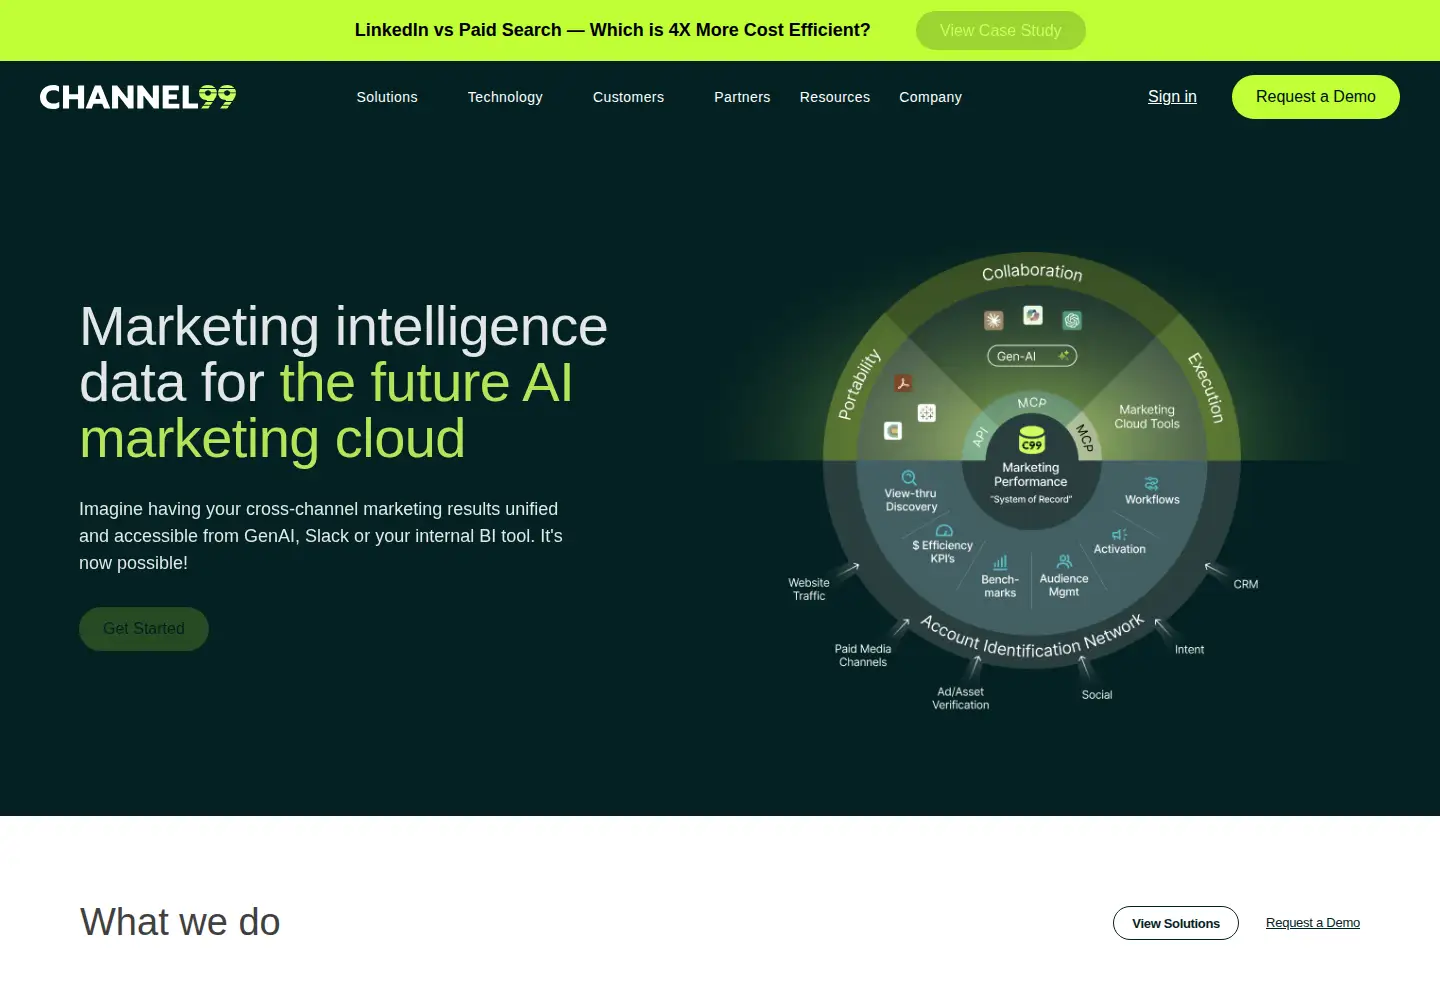Click the View Case Study button
This screenshot has width=1440, height=1000.
(1001, 30)
